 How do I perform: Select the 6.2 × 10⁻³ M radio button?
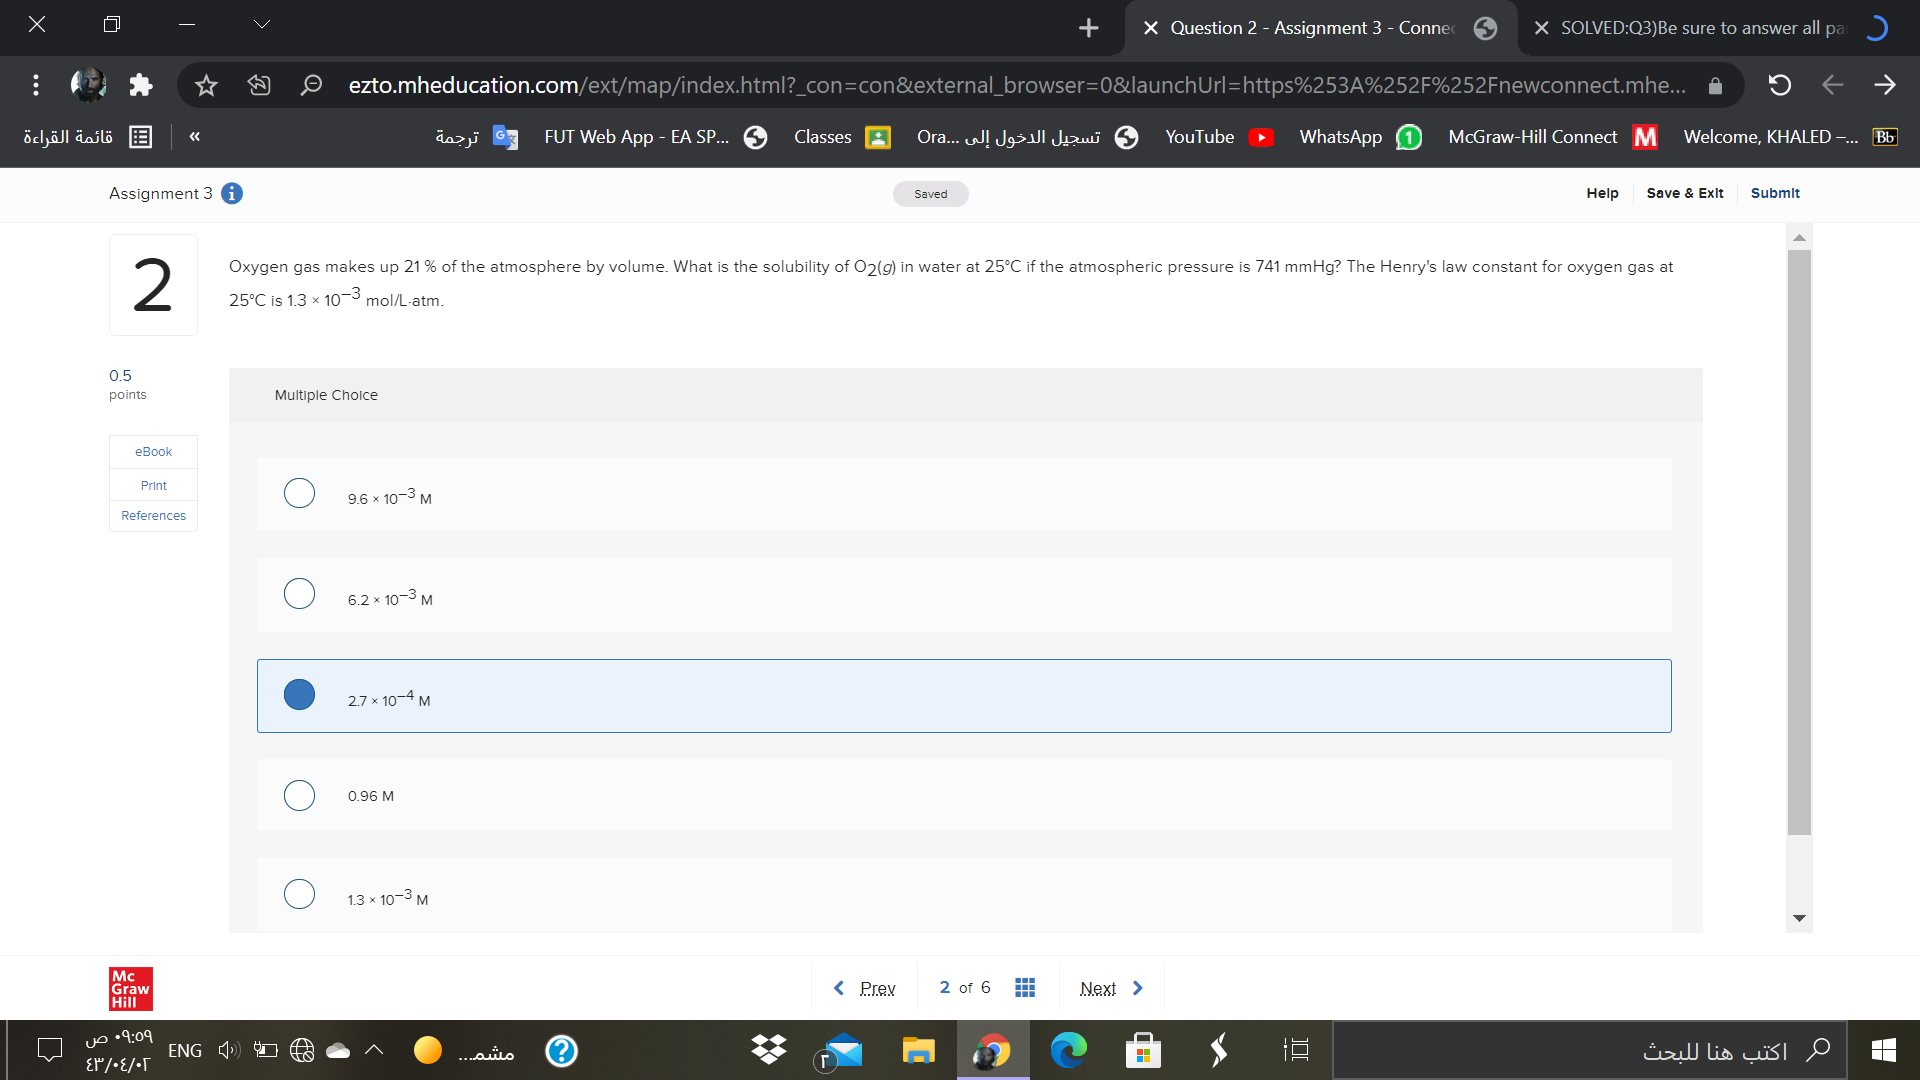pos(299,595)
